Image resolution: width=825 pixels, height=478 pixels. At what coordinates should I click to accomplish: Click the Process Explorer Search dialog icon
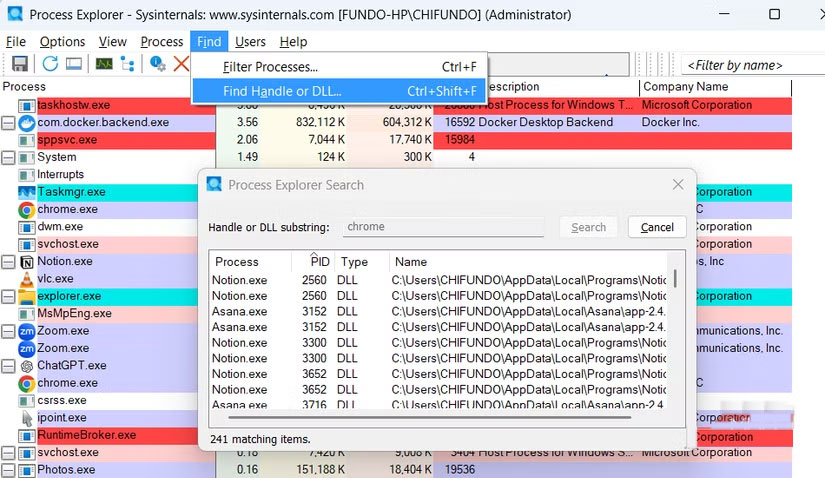(214, 184)
